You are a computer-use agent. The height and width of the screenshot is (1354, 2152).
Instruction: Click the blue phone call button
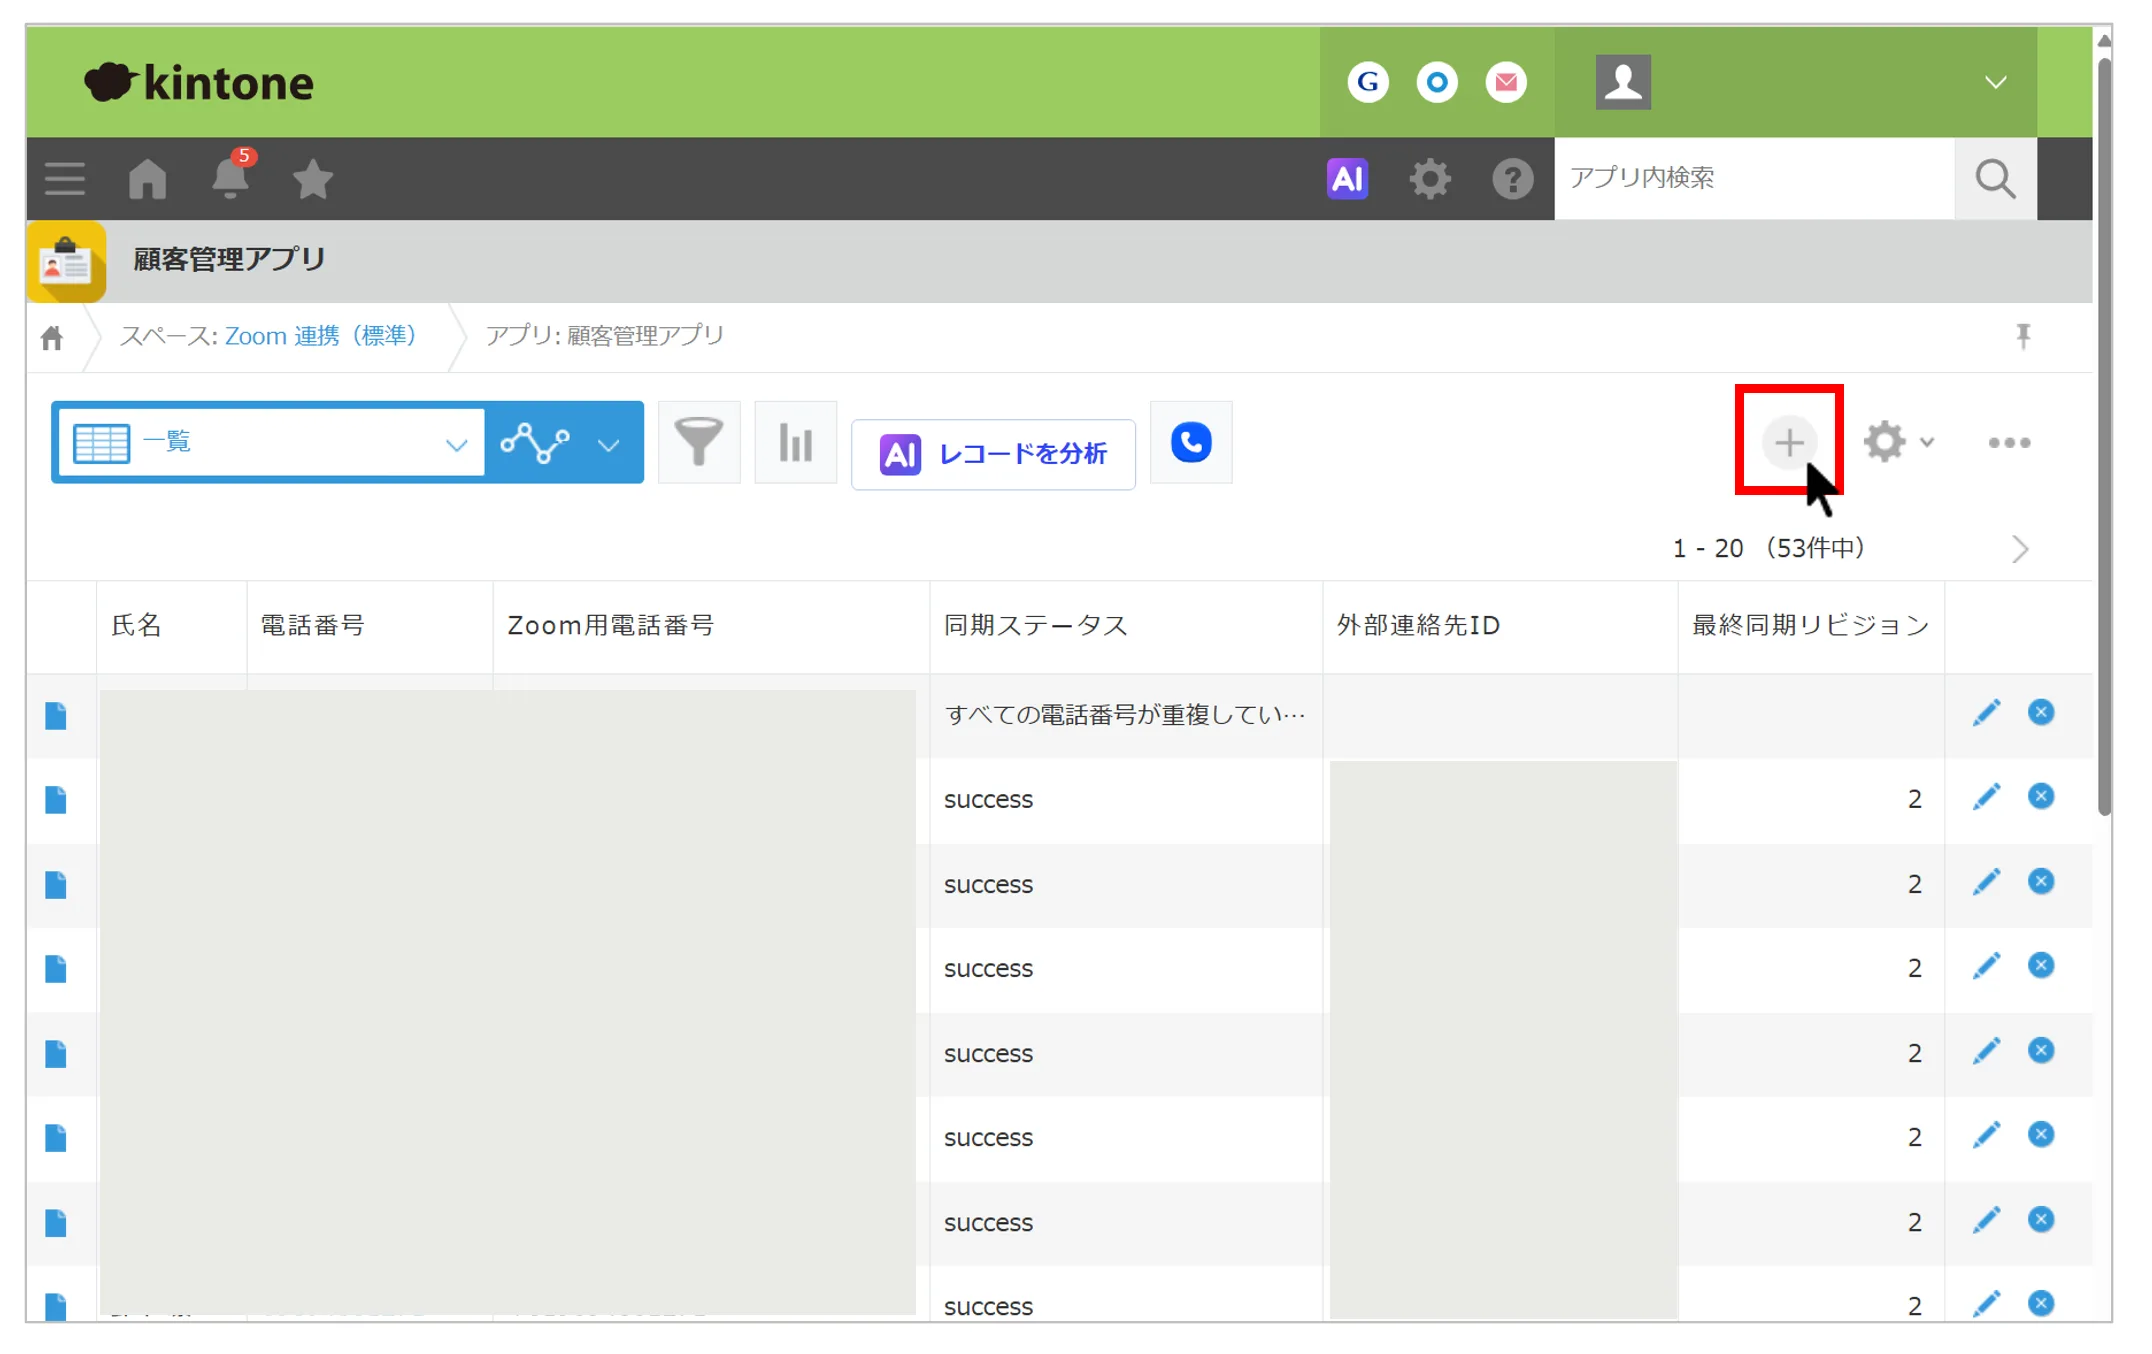1191,442
